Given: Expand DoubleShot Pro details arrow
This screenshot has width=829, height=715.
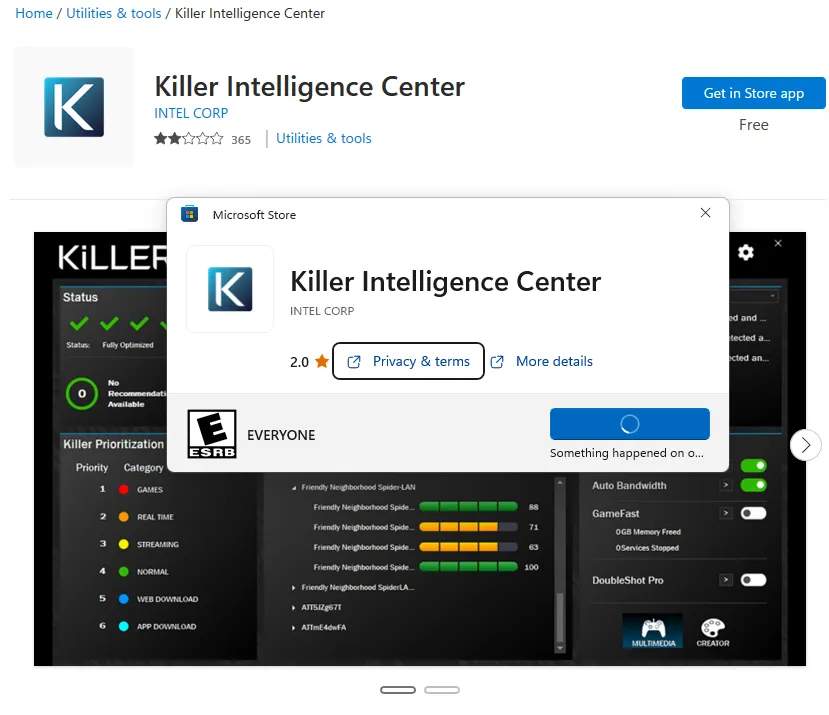Looking at the screenshot, I should coord(726,580).
